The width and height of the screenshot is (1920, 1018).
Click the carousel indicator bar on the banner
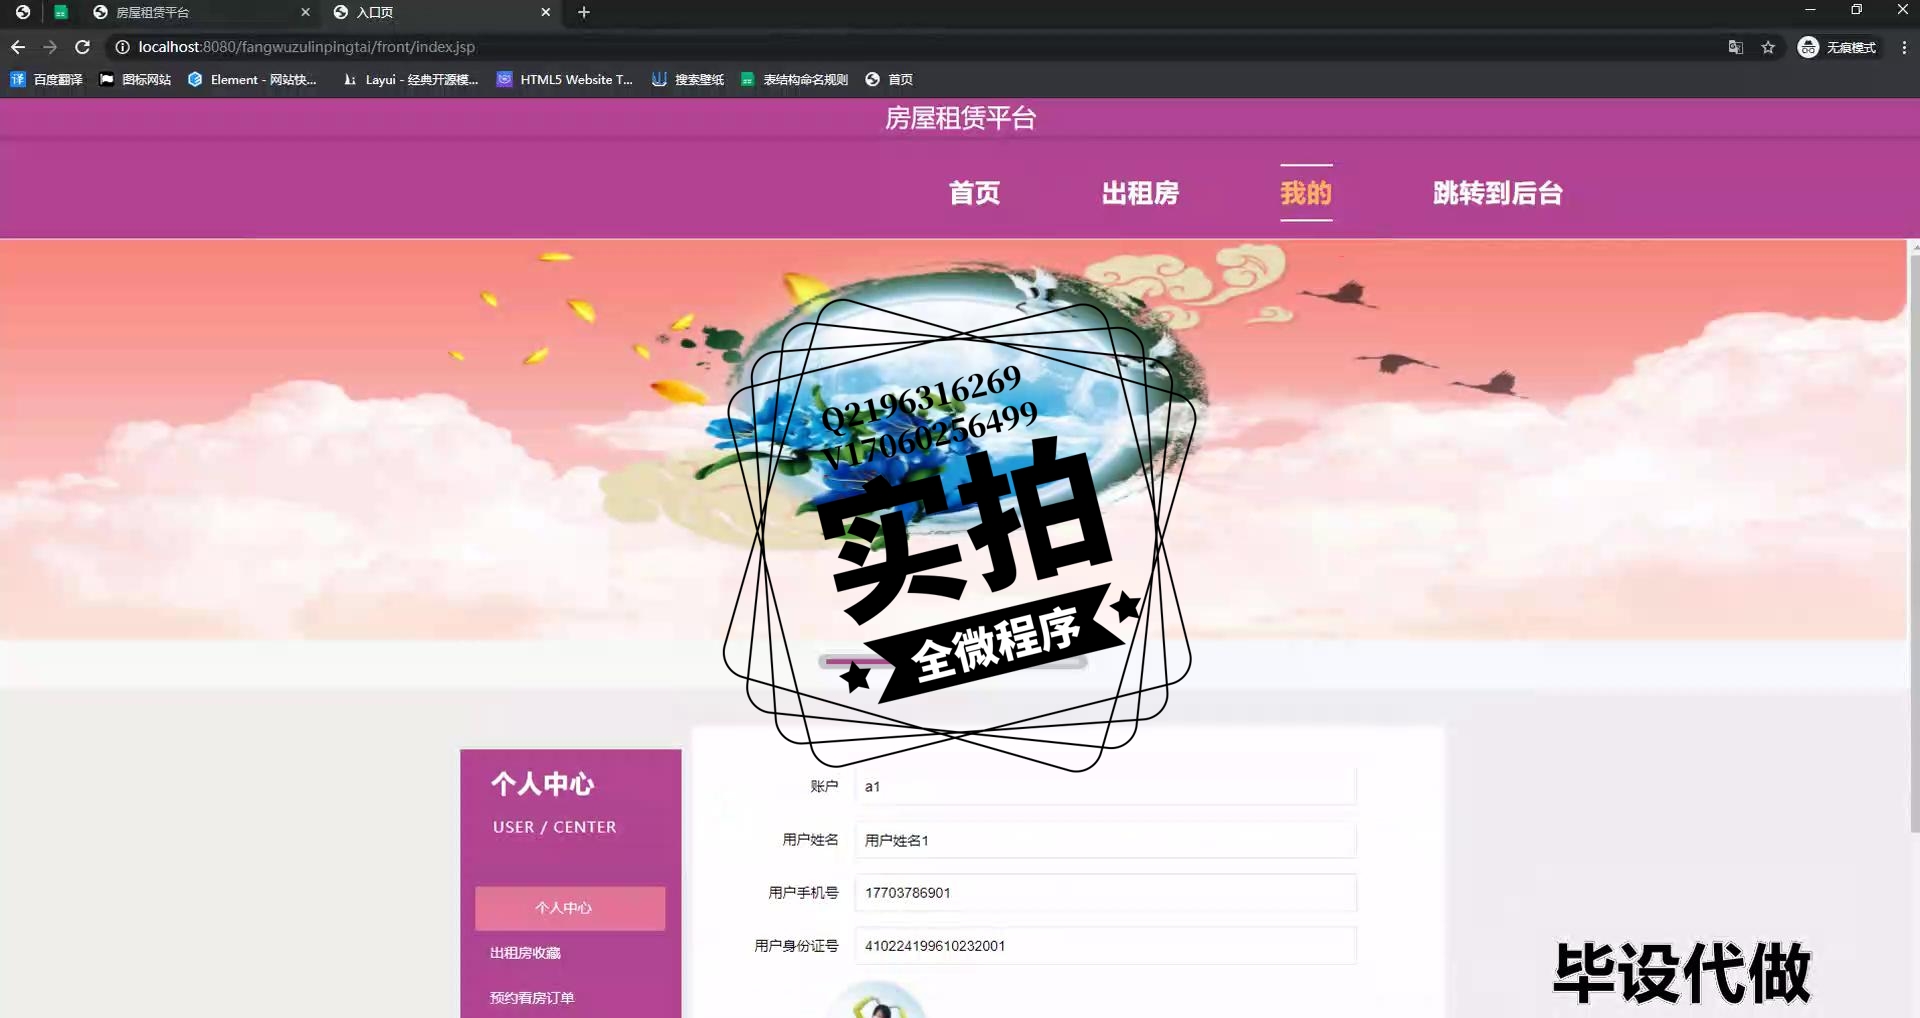(952, 662)
